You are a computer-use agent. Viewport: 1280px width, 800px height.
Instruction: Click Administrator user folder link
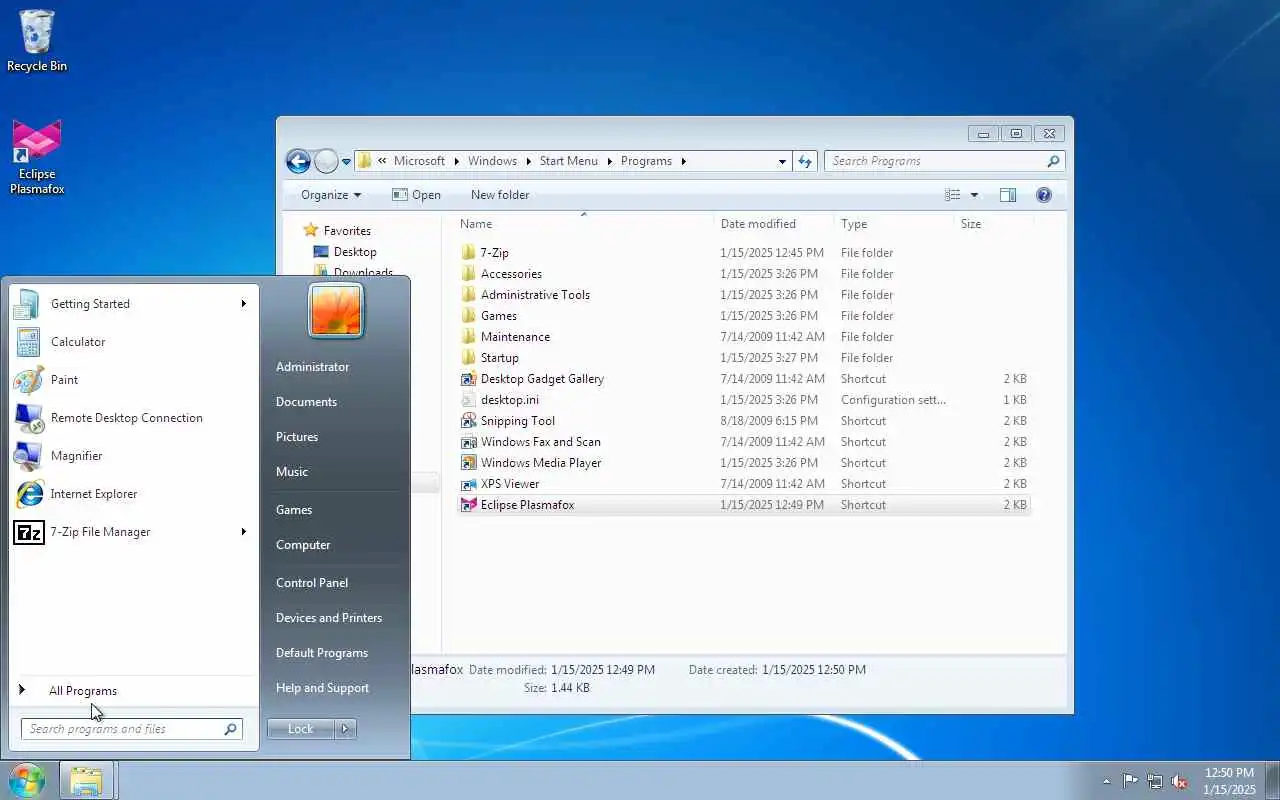click(x=312, y=367)
